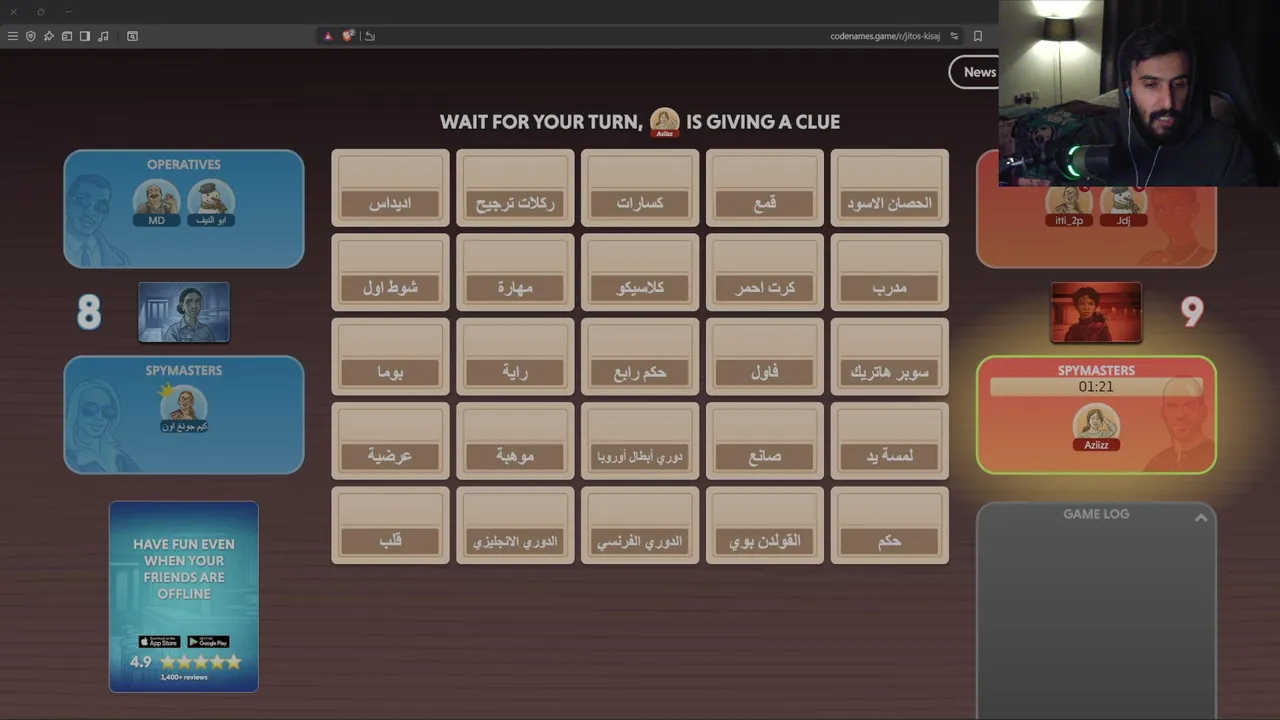Screen dimensions: 1280x720
Task: Click the reload arrow beside the address bar
Action: [370, 36]
